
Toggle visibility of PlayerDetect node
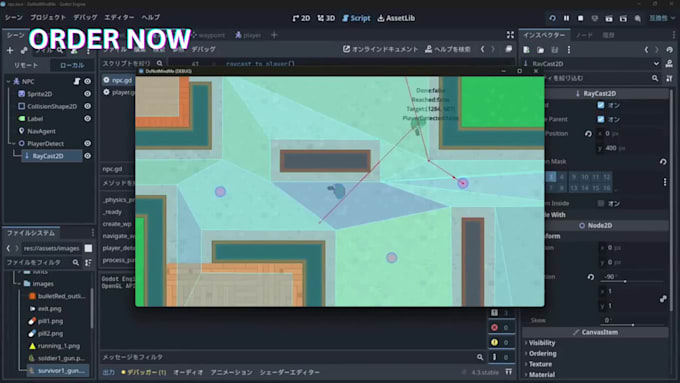point(88,143)
